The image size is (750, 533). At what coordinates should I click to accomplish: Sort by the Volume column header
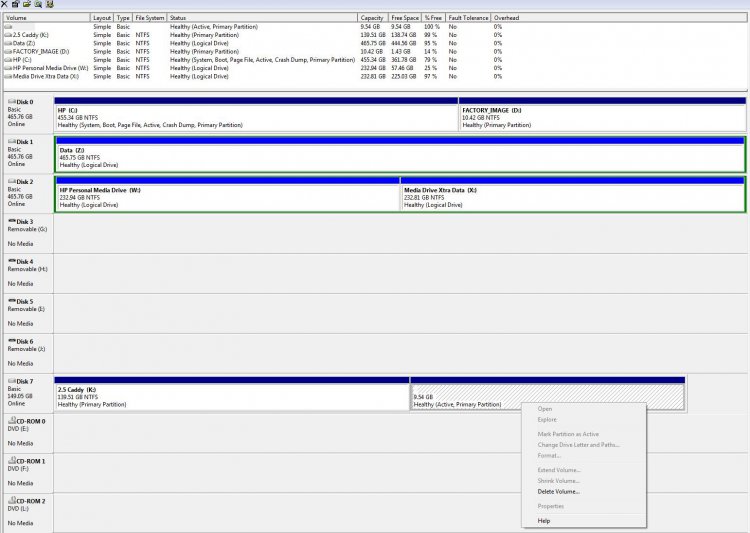[x=47, y=18]
